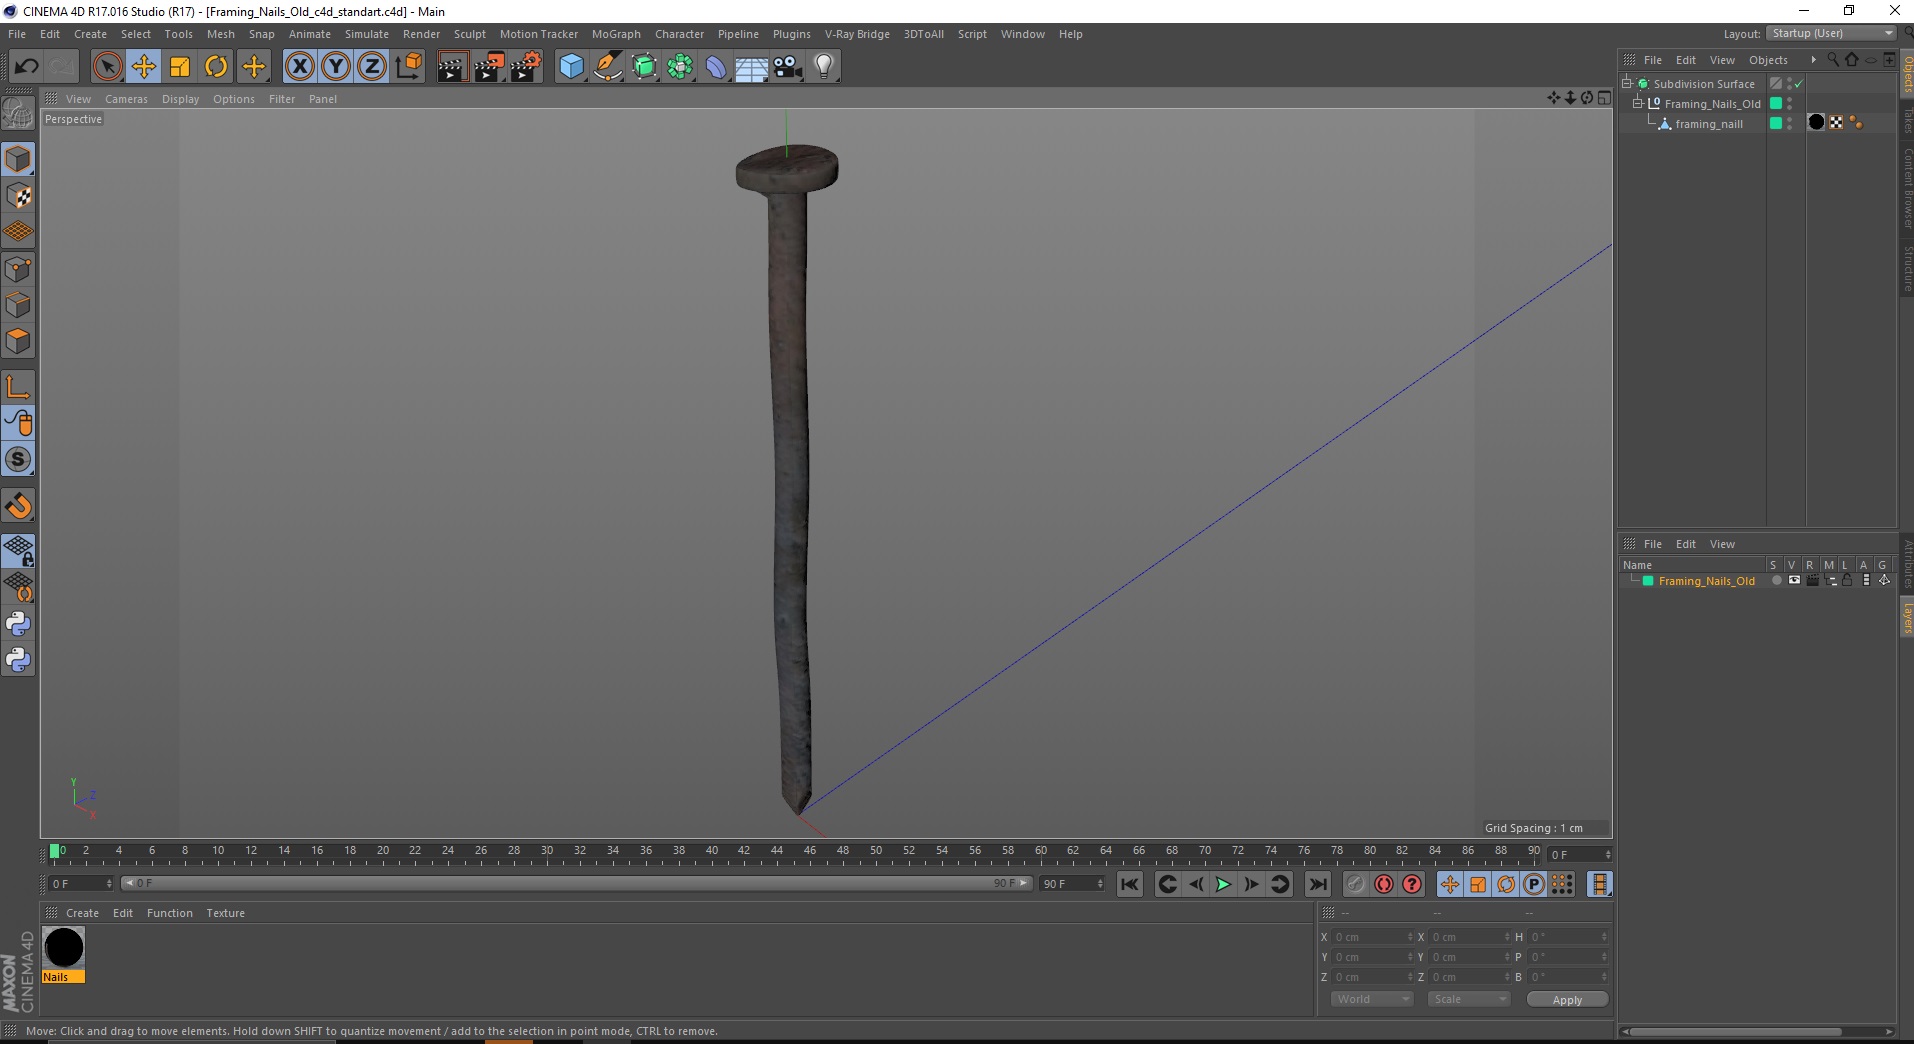
Task: Switch to Model mode
Action: click(18, 160)
